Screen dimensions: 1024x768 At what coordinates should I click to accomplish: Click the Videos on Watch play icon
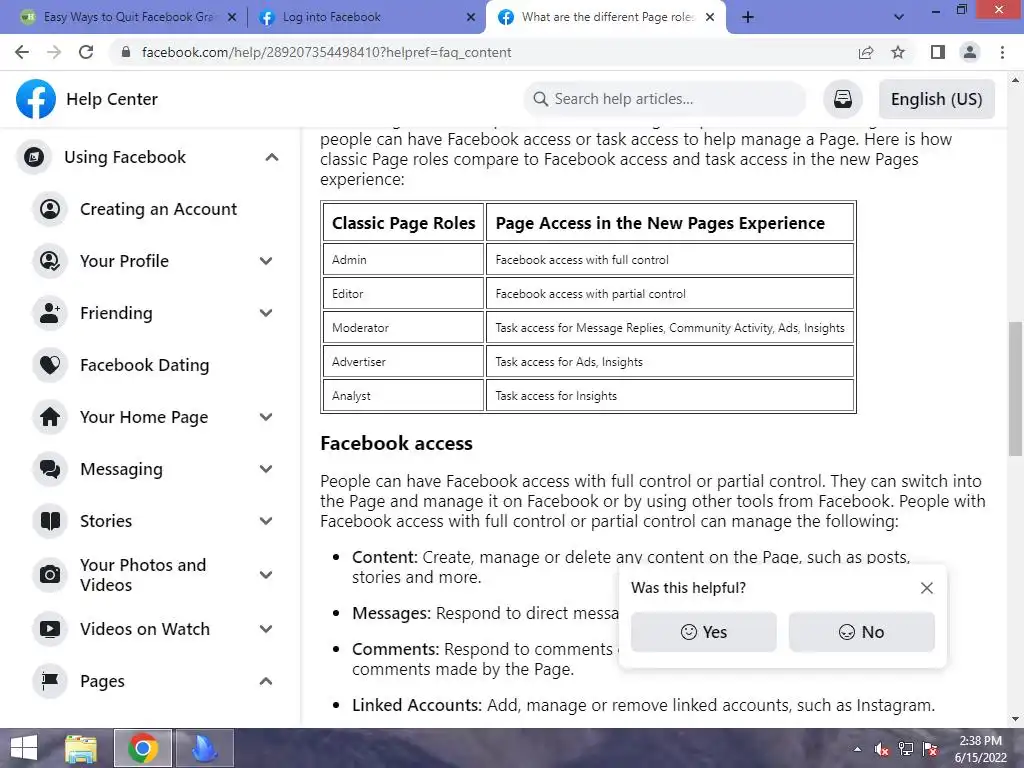point(50,629)
